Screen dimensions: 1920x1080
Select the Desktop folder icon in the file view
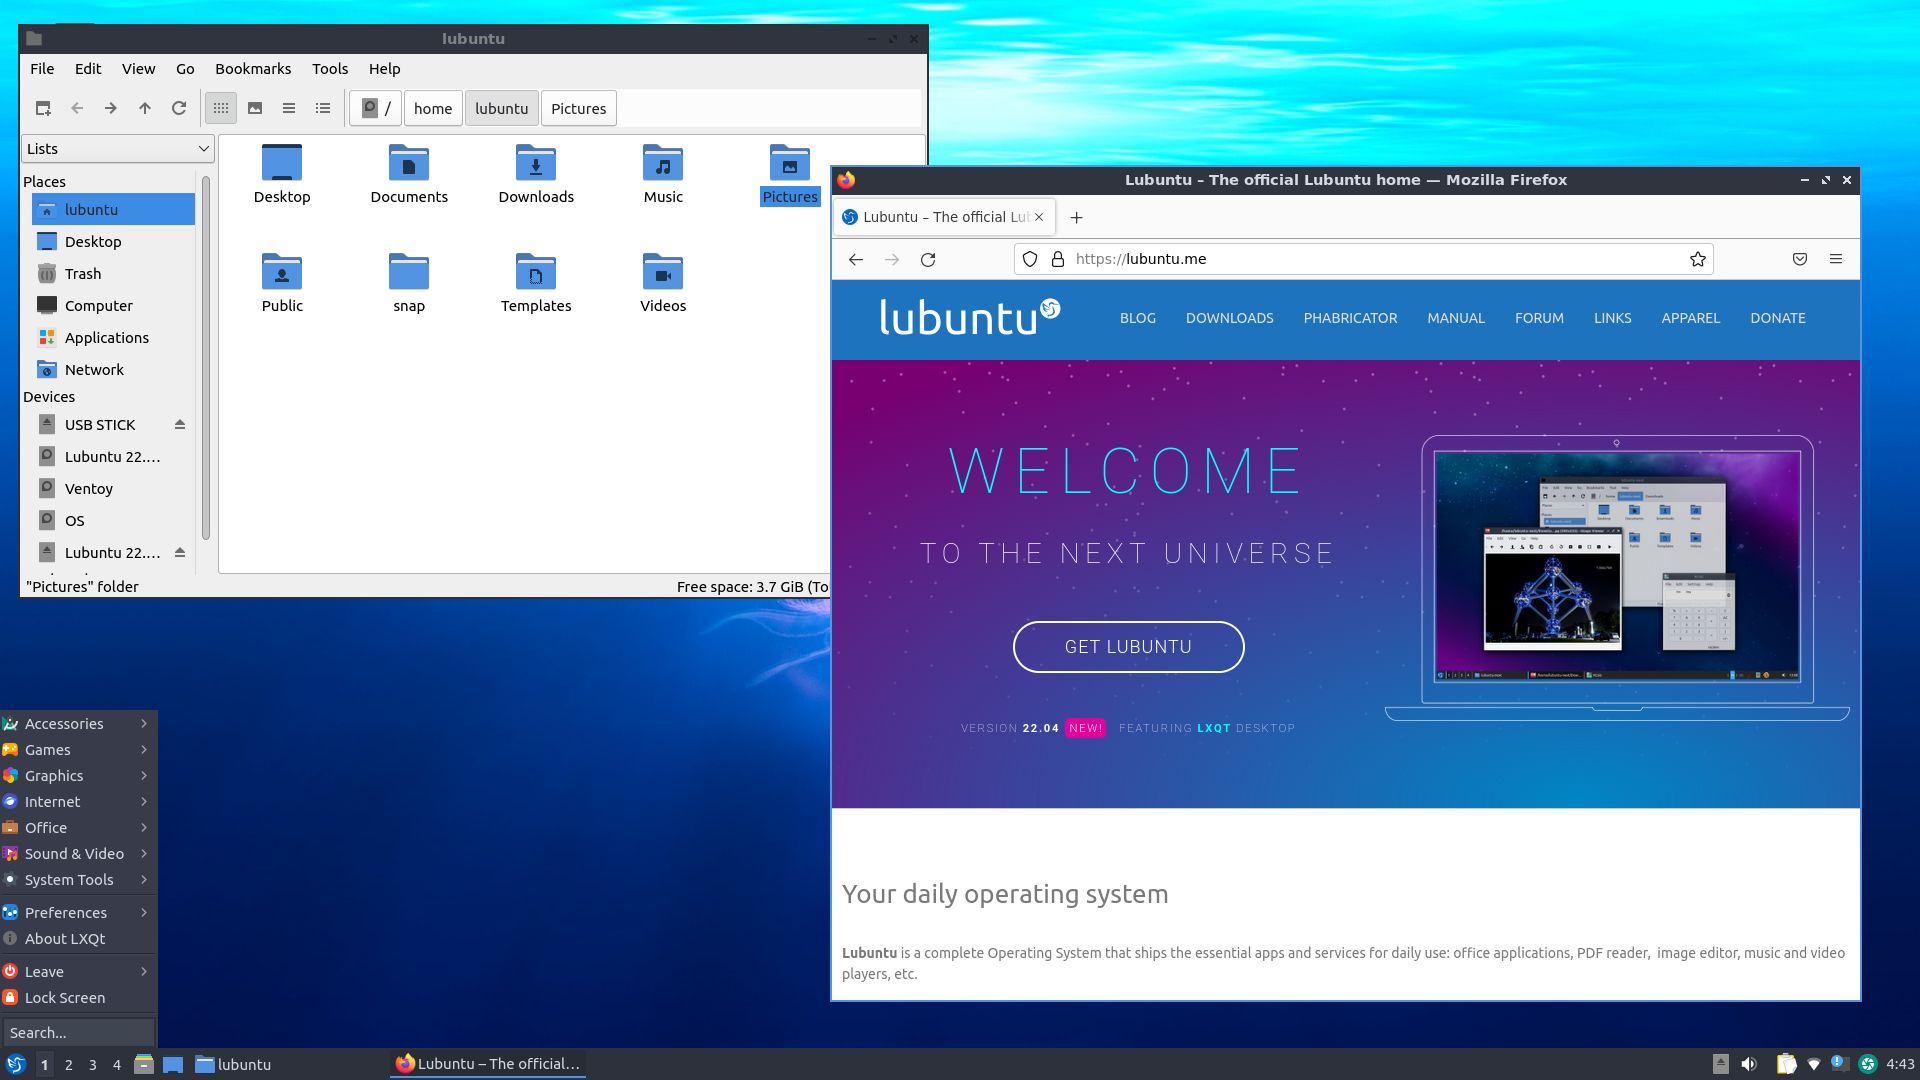tap(282, 174)
